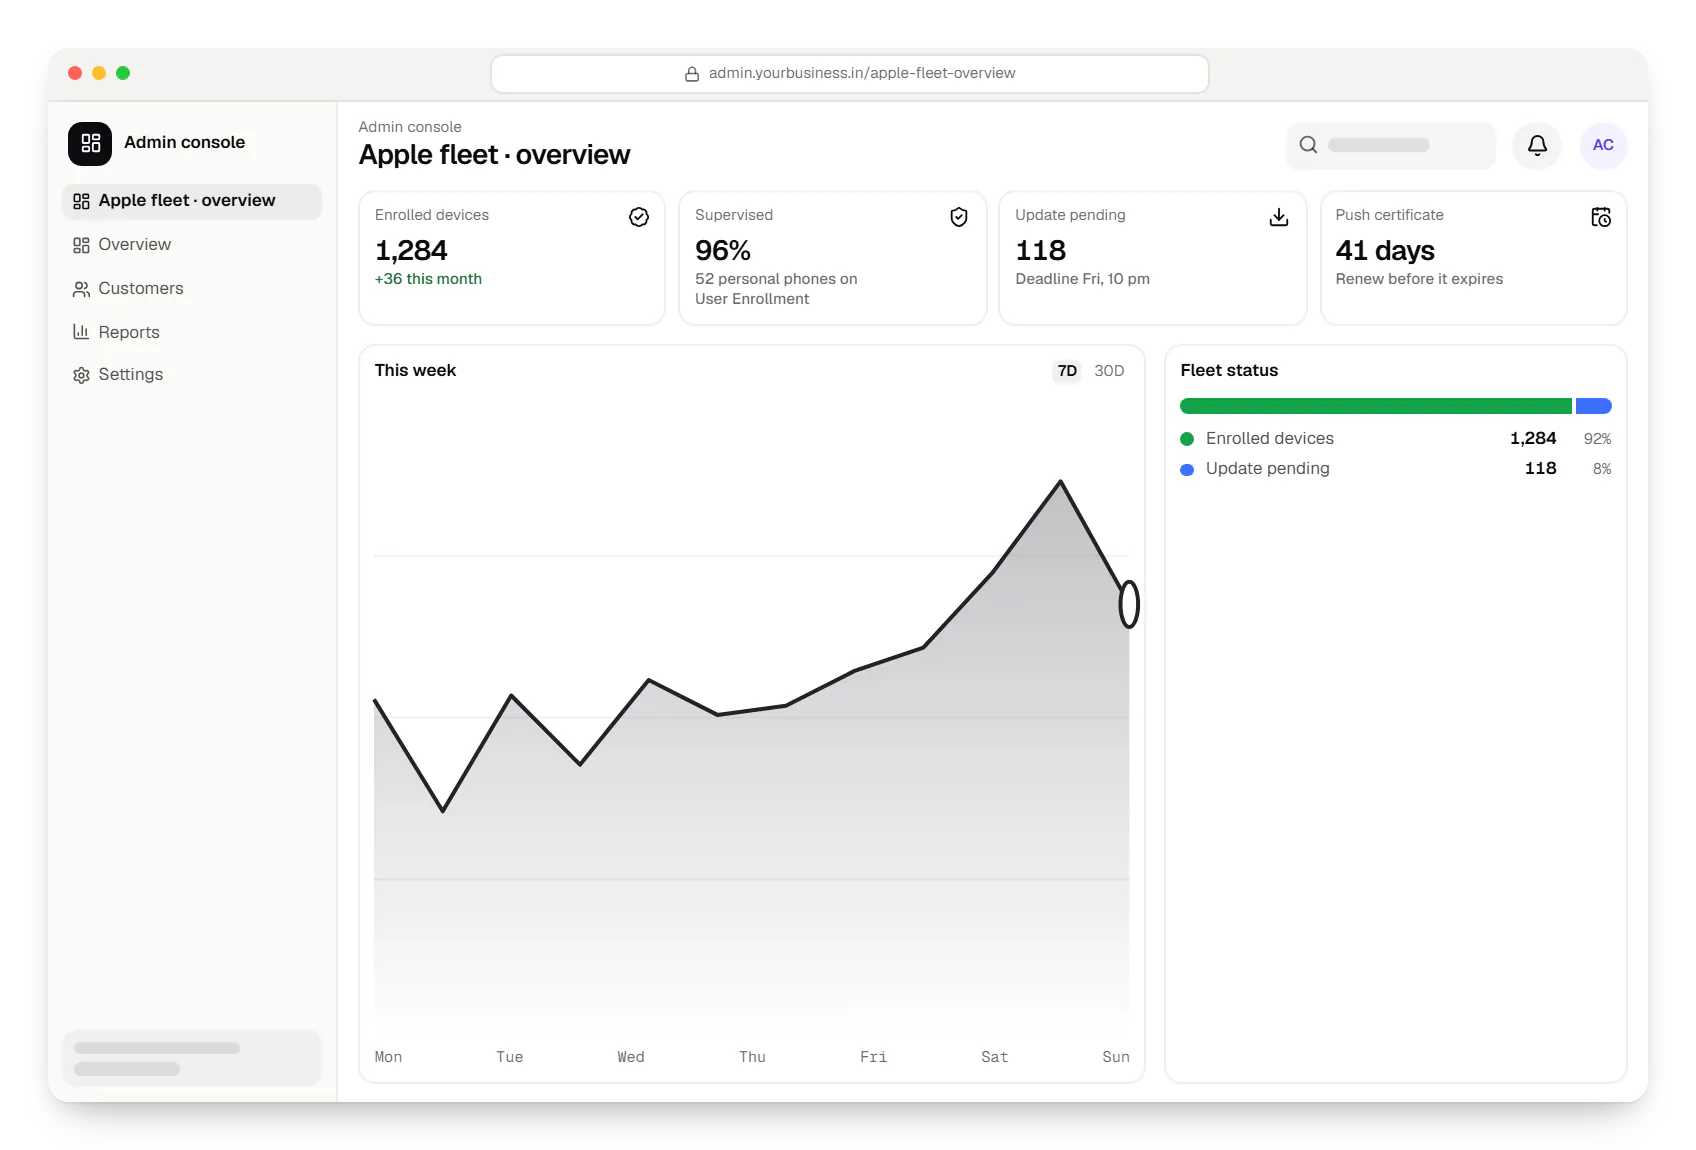This screenshot has width=1696, height=1150.
Task: Click the Admin console logo icon
Action: (90, 143)
